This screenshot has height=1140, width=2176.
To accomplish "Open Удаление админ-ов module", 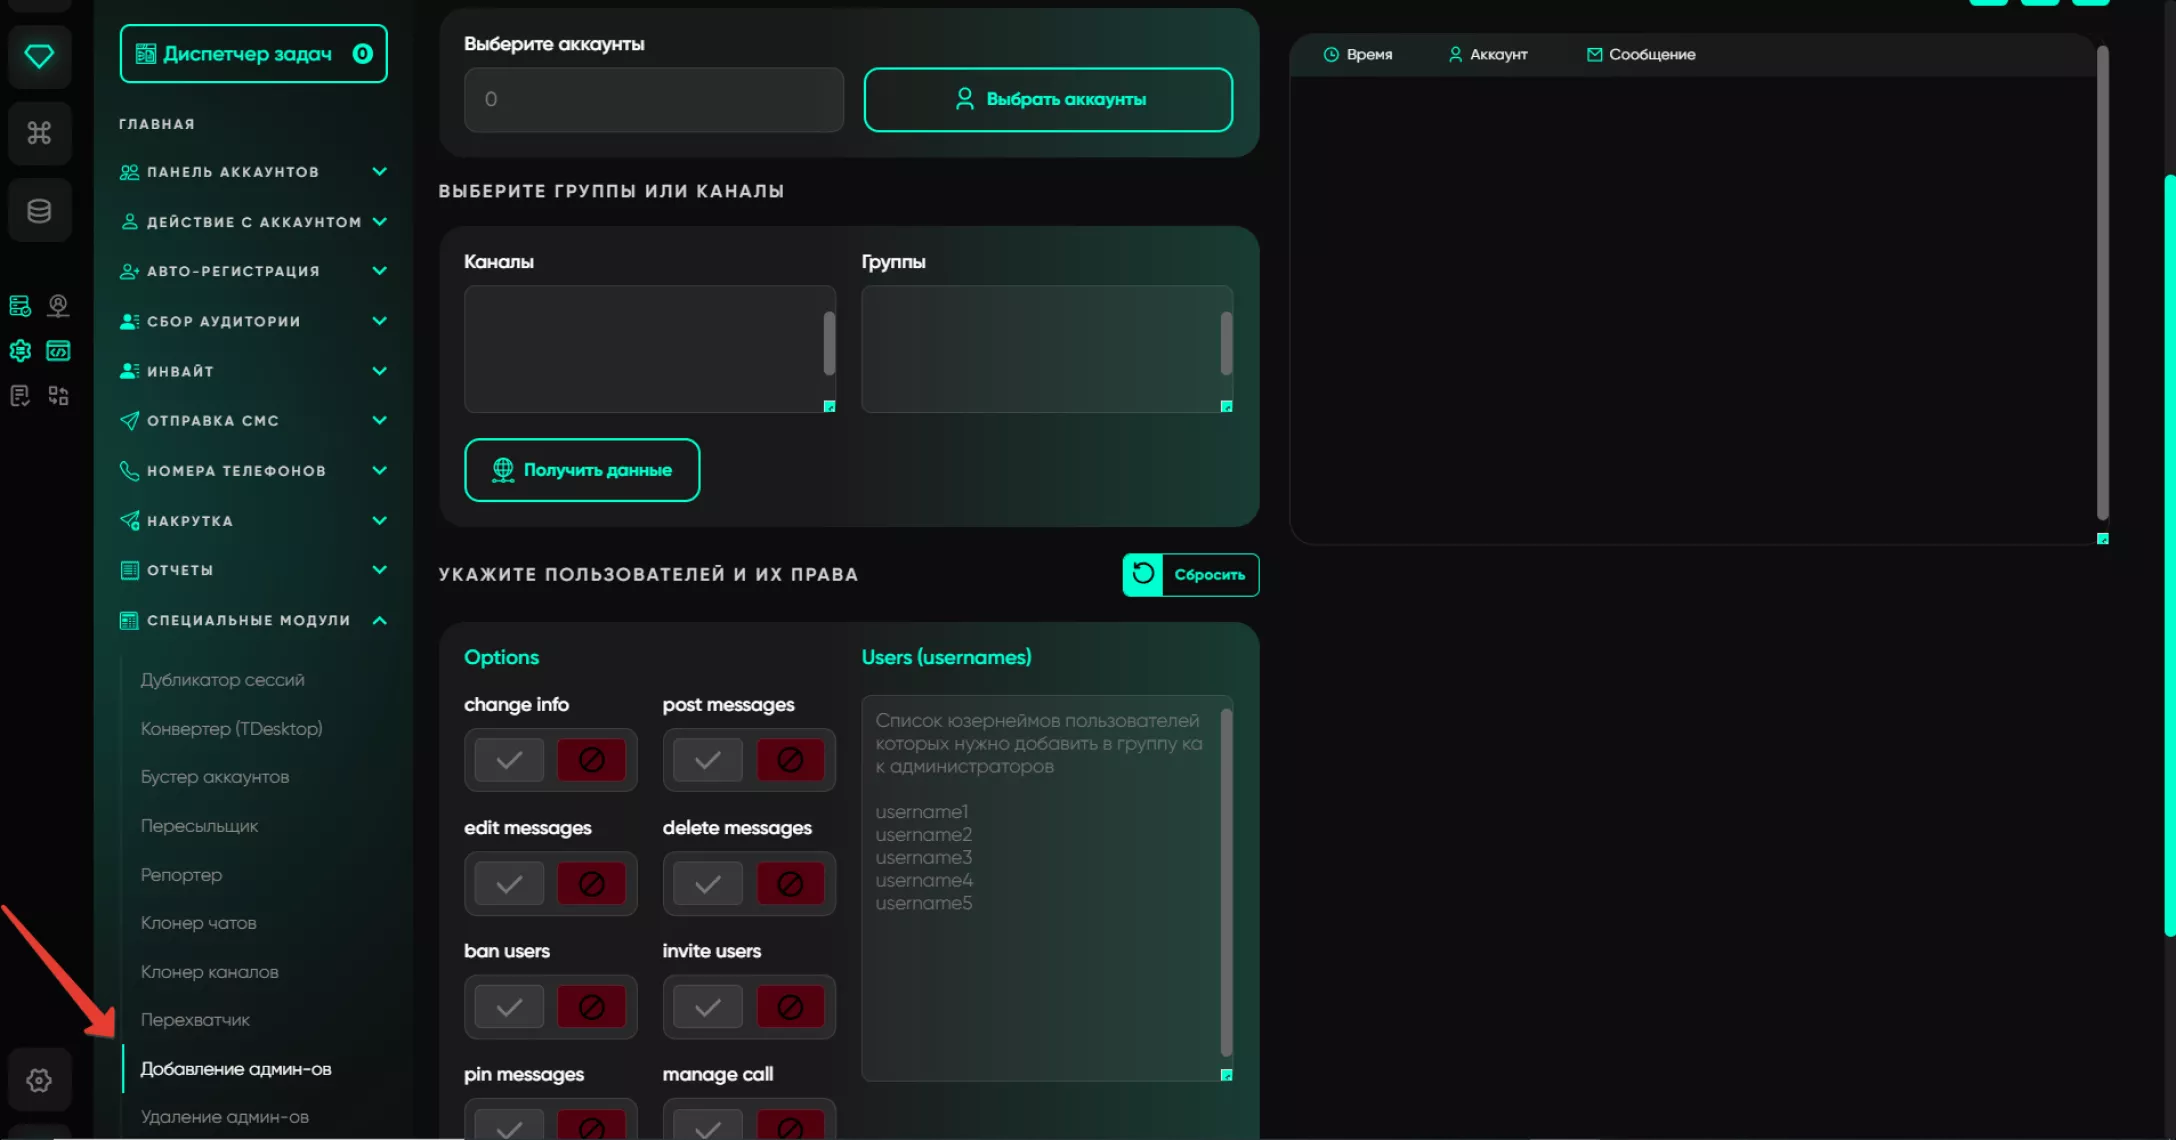I will click(x=225, y=1117).
